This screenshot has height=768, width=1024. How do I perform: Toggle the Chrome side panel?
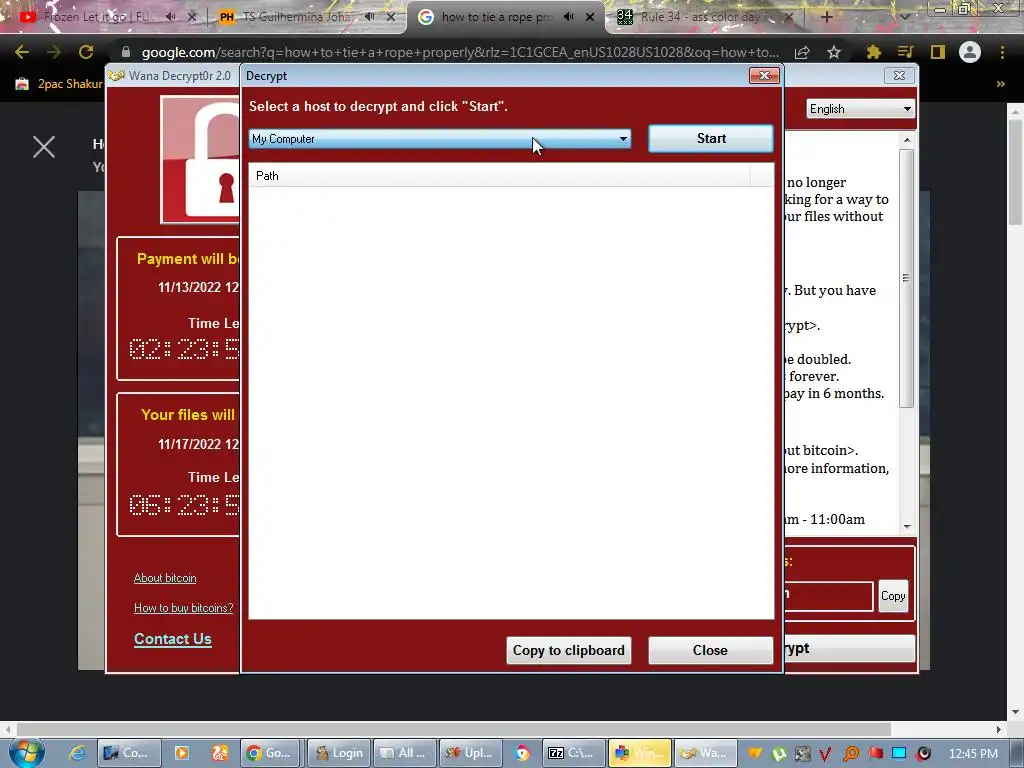[x=938, y=52]
